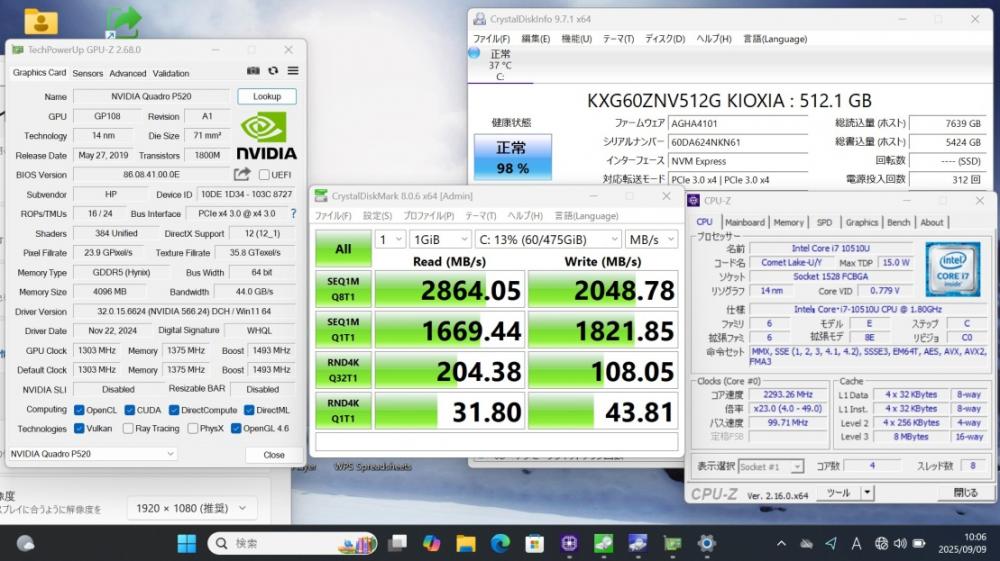Open Microsoft Store from the taskbar
The image size is (1000, 561).
pos(534,543)
